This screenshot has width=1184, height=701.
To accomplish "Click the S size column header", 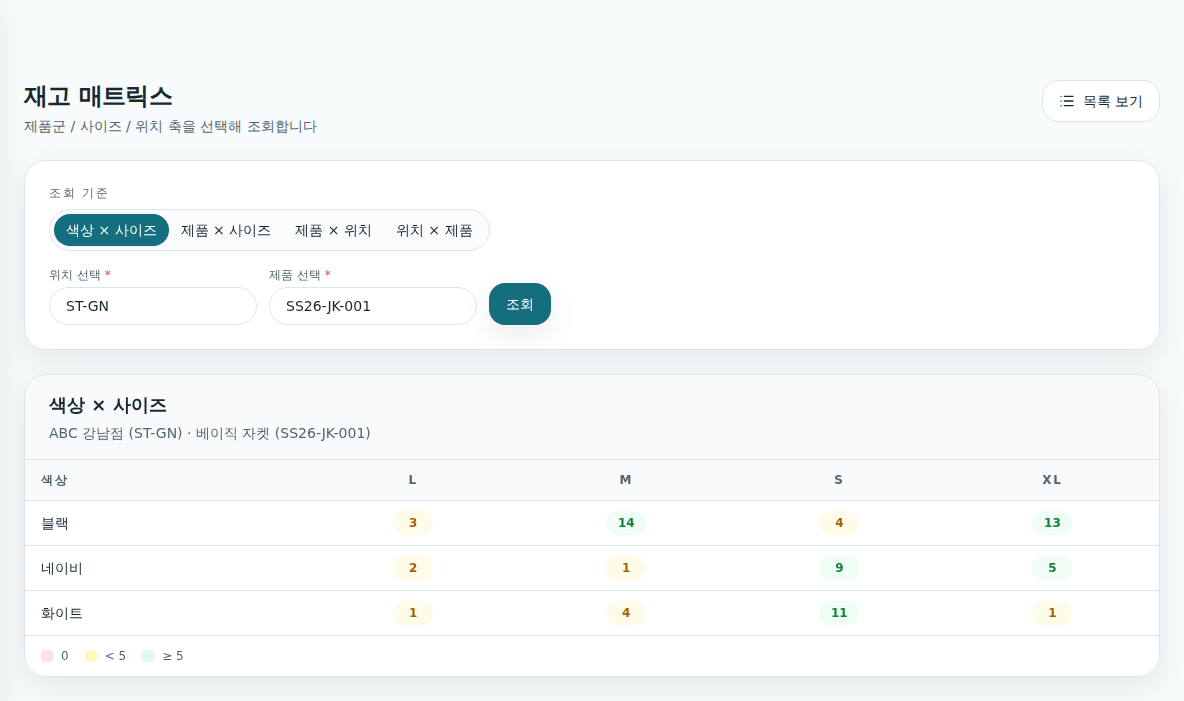I will [x=838, y=480].
